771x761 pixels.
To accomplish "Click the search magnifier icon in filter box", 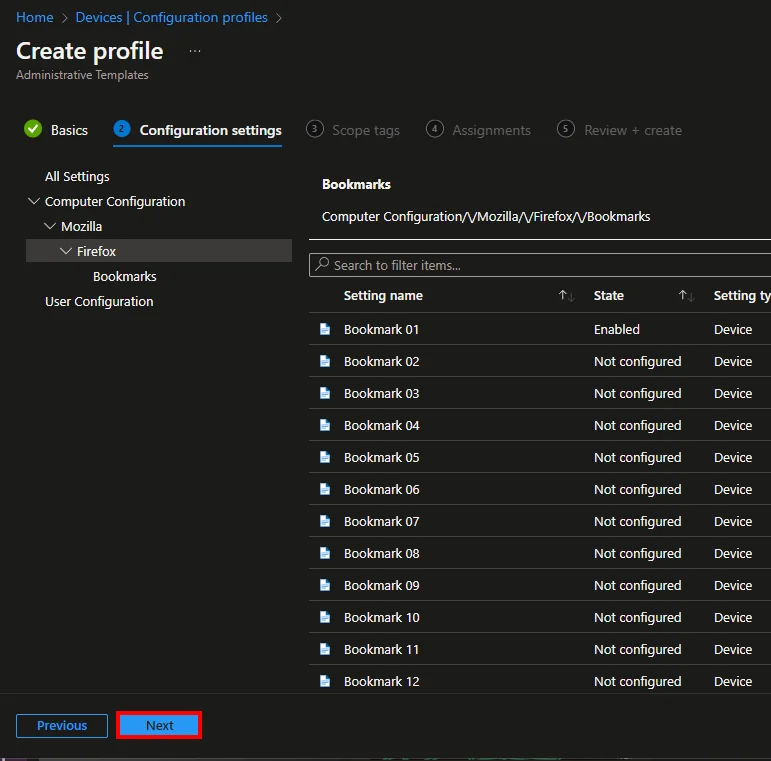I will tap(322, 264).
